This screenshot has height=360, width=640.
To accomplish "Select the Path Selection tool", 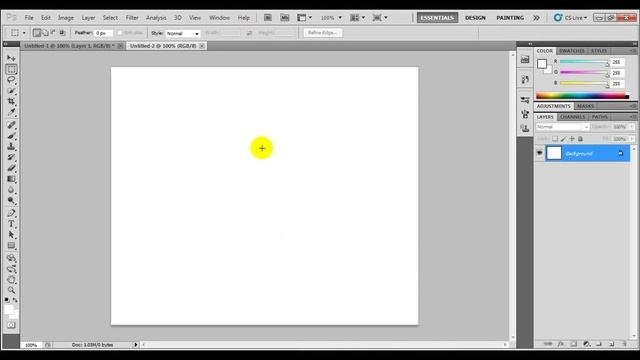I will point(11,235).
